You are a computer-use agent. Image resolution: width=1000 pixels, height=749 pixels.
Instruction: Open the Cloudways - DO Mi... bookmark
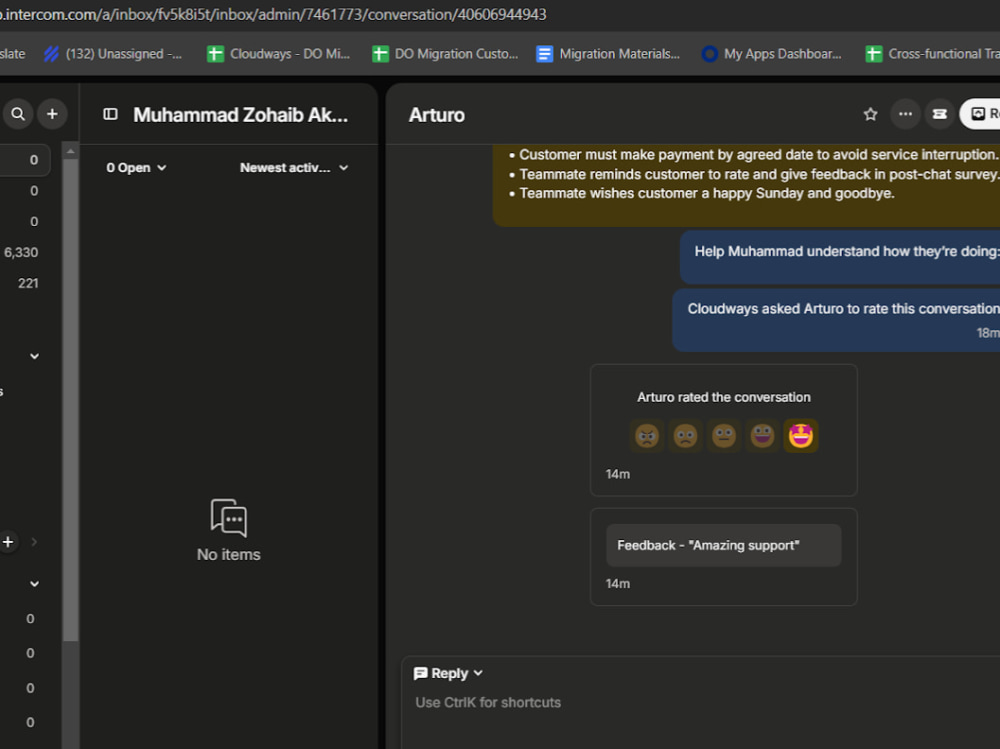[x=279, y=54]
